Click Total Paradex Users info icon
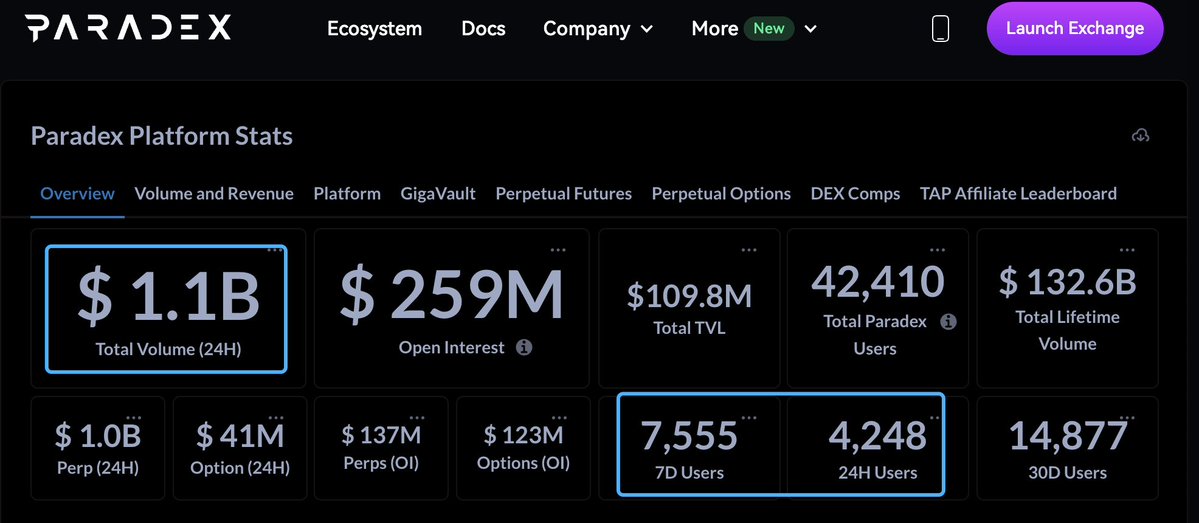Screen dimensions: 1199x523 949,322
